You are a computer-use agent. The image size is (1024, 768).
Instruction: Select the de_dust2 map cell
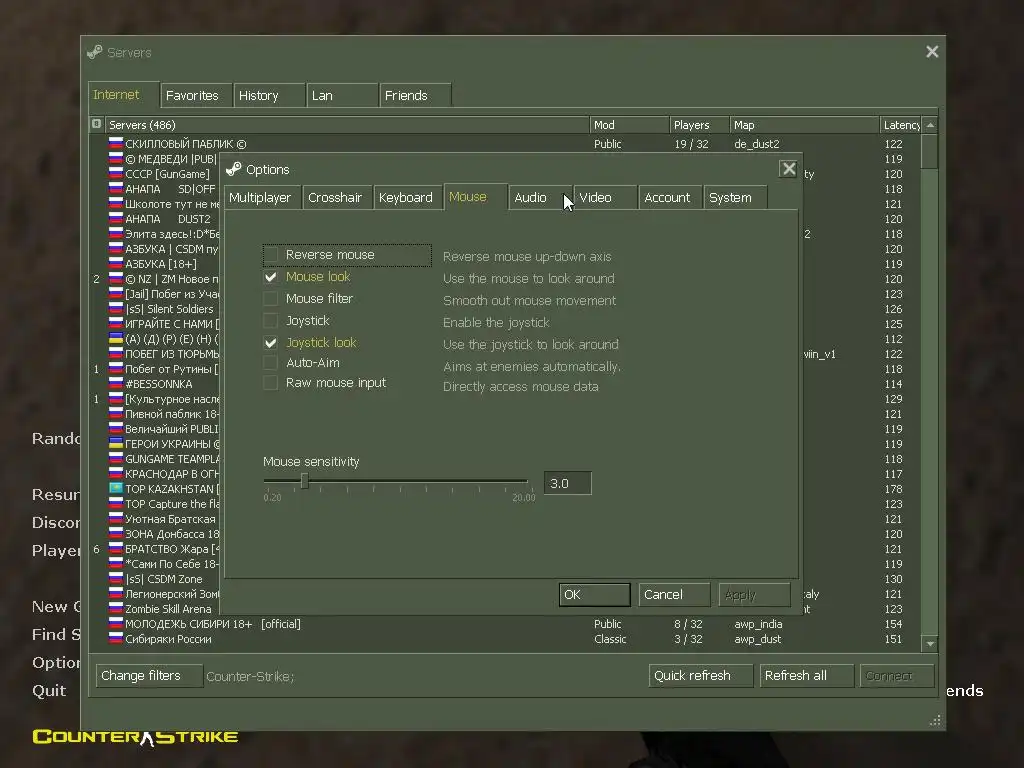pyautogui.click(x=756, y=144)
